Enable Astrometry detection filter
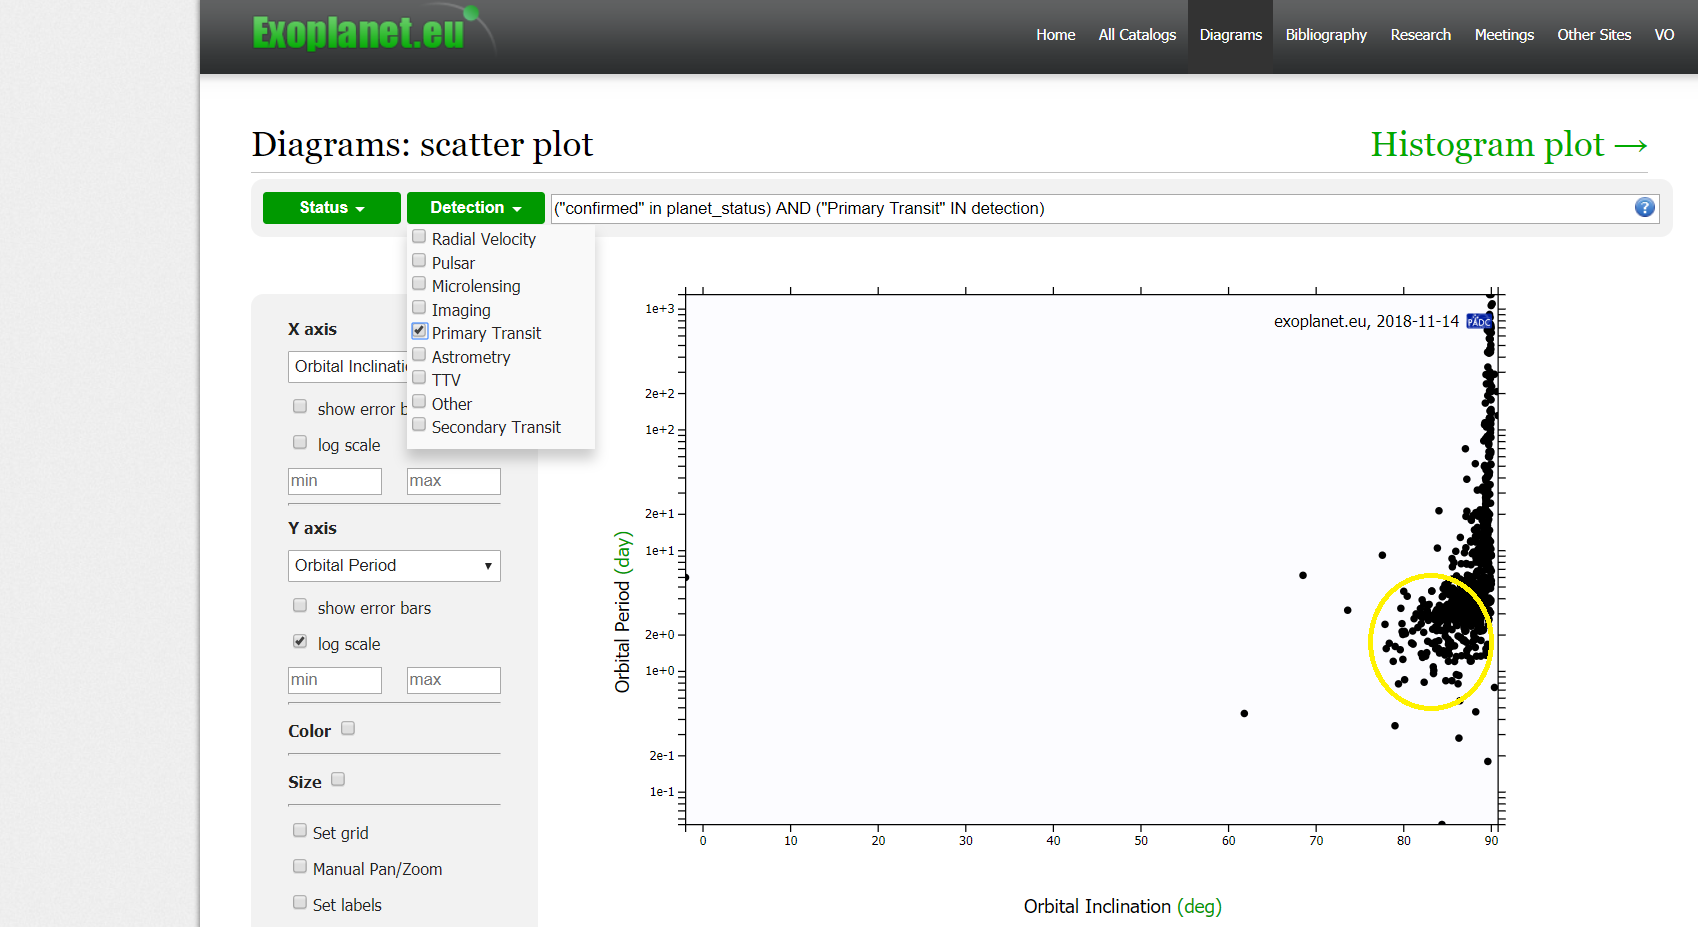The height and width of the screenshot is (927, 1698). point(419,355)
